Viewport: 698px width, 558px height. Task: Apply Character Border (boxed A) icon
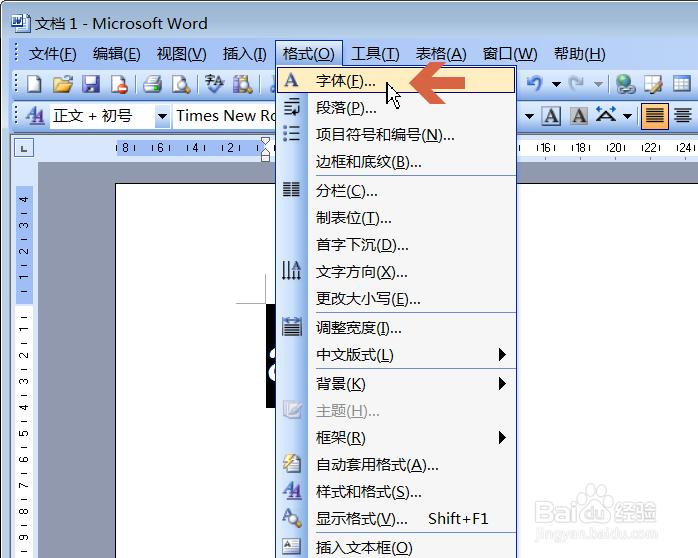pyautogui.click(x=551, y=116)
